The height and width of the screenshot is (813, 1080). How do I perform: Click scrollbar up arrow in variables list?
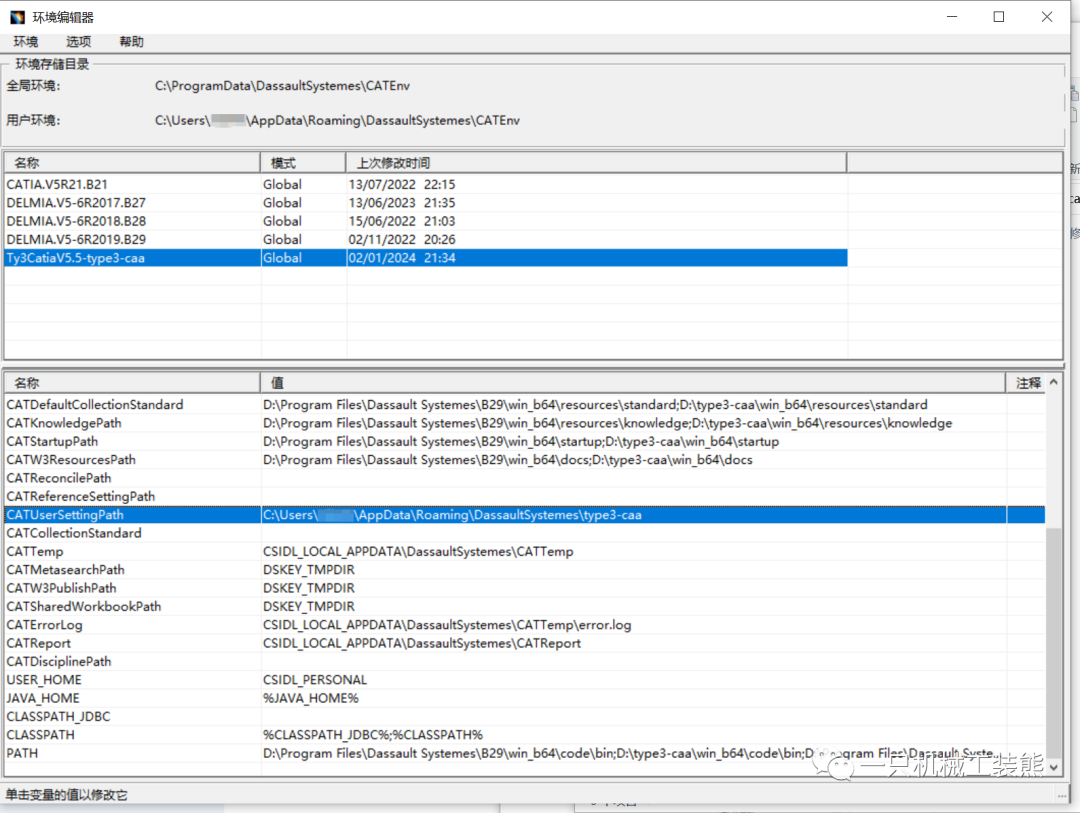click(x=1053, y=382)
